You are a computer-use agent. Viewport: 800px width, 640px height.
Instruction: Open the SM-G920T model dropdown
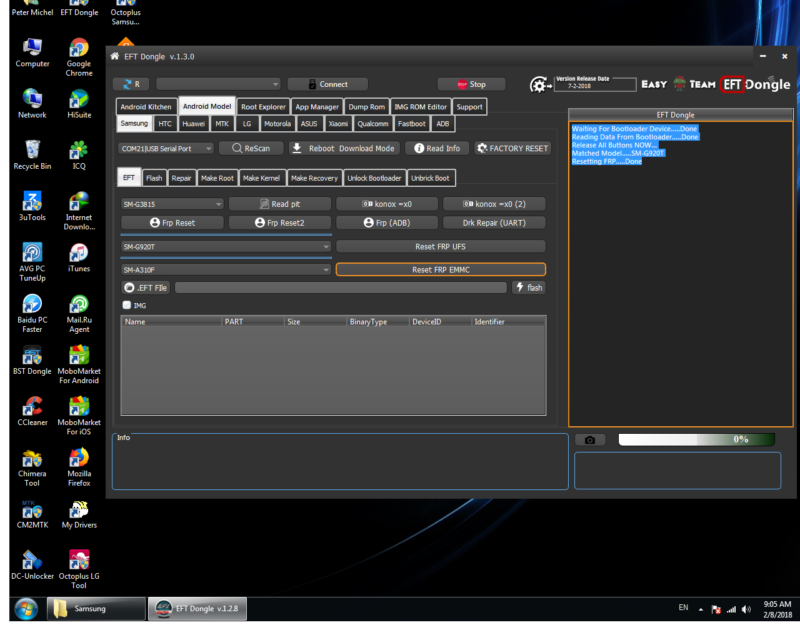tap(226, 247)
